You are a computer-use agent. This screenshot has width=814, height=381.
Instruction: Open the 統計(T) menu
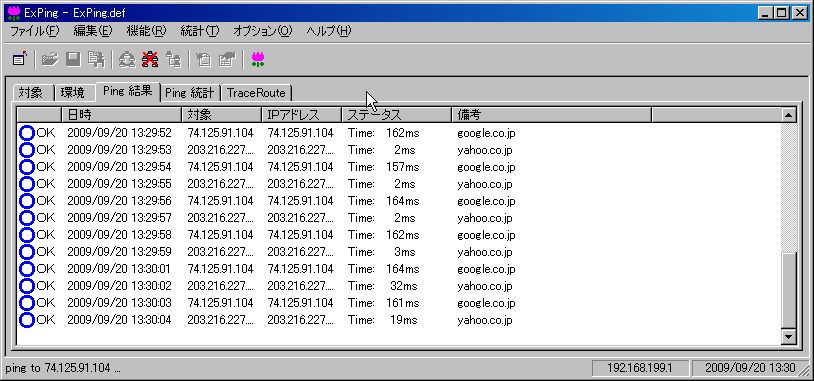tap(200, 31)
